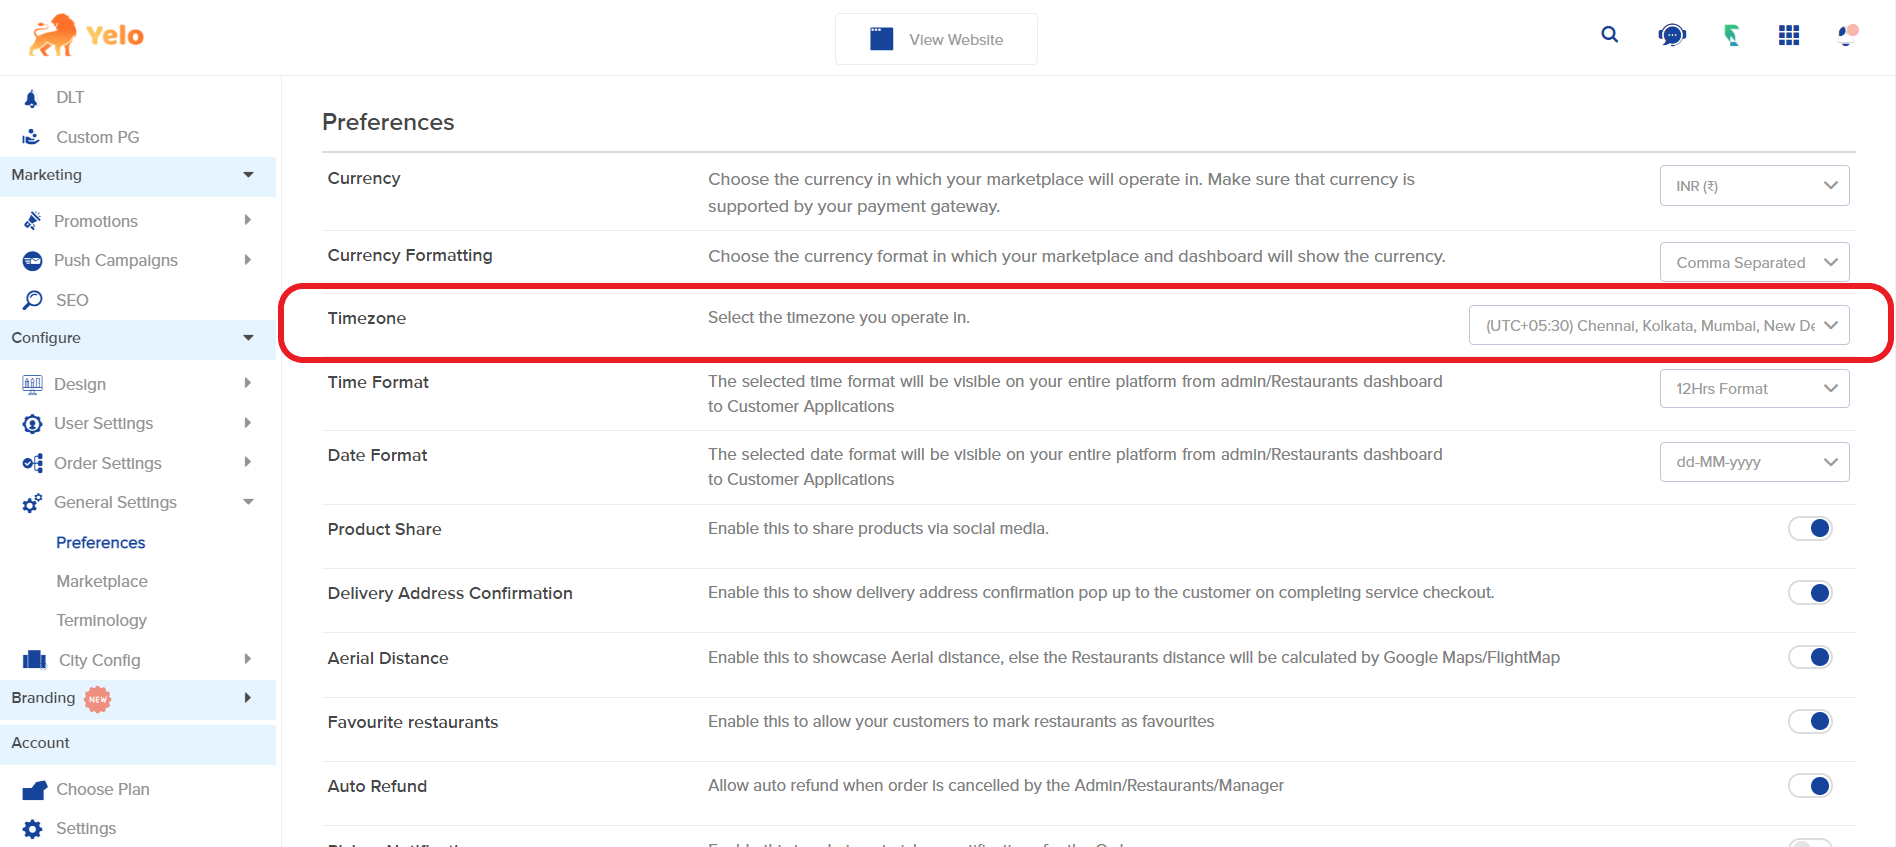
Task: Toggle Auto Refund switch off
Action: coord(1809,786)
